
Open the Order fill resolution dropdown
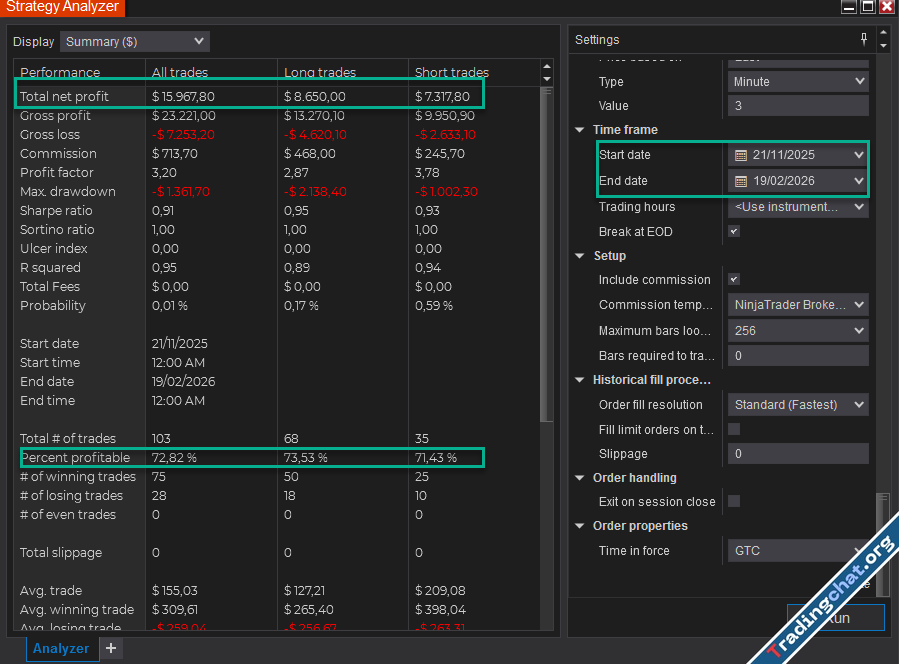click(798, 405)
